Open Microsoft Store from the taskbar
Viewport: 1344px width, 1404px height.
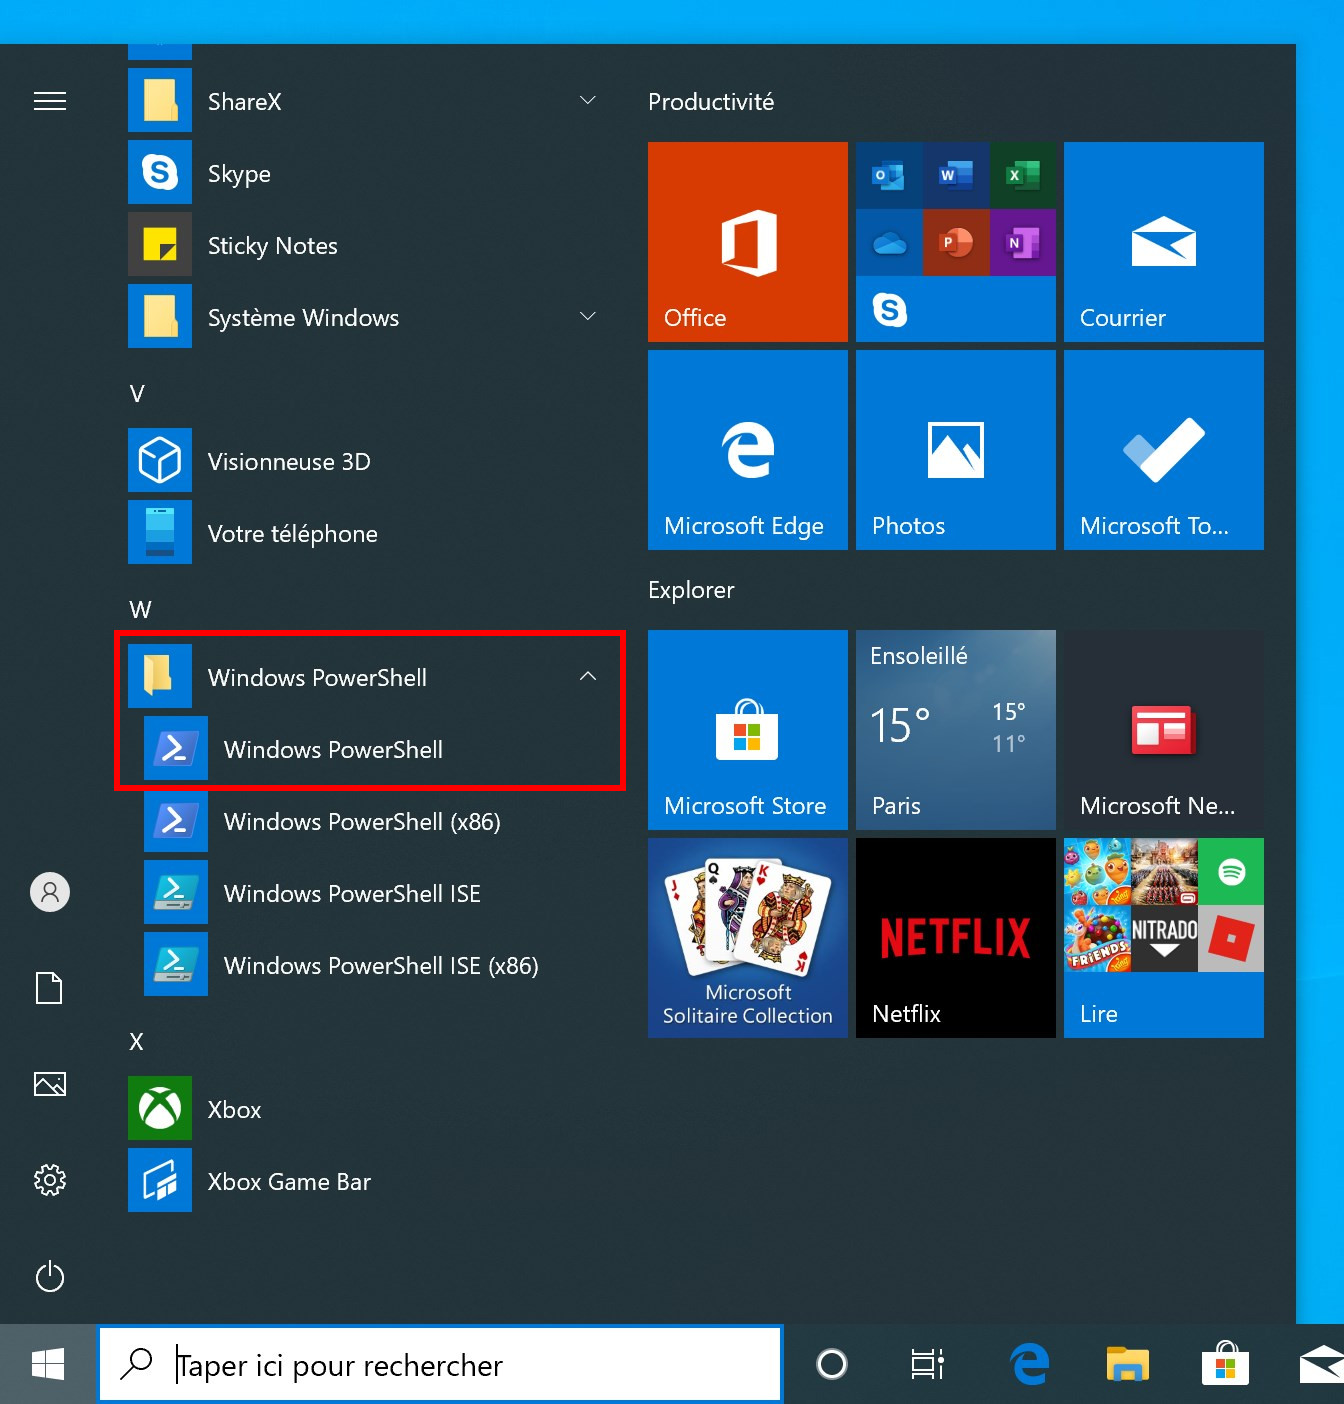click(1226, 1364)
